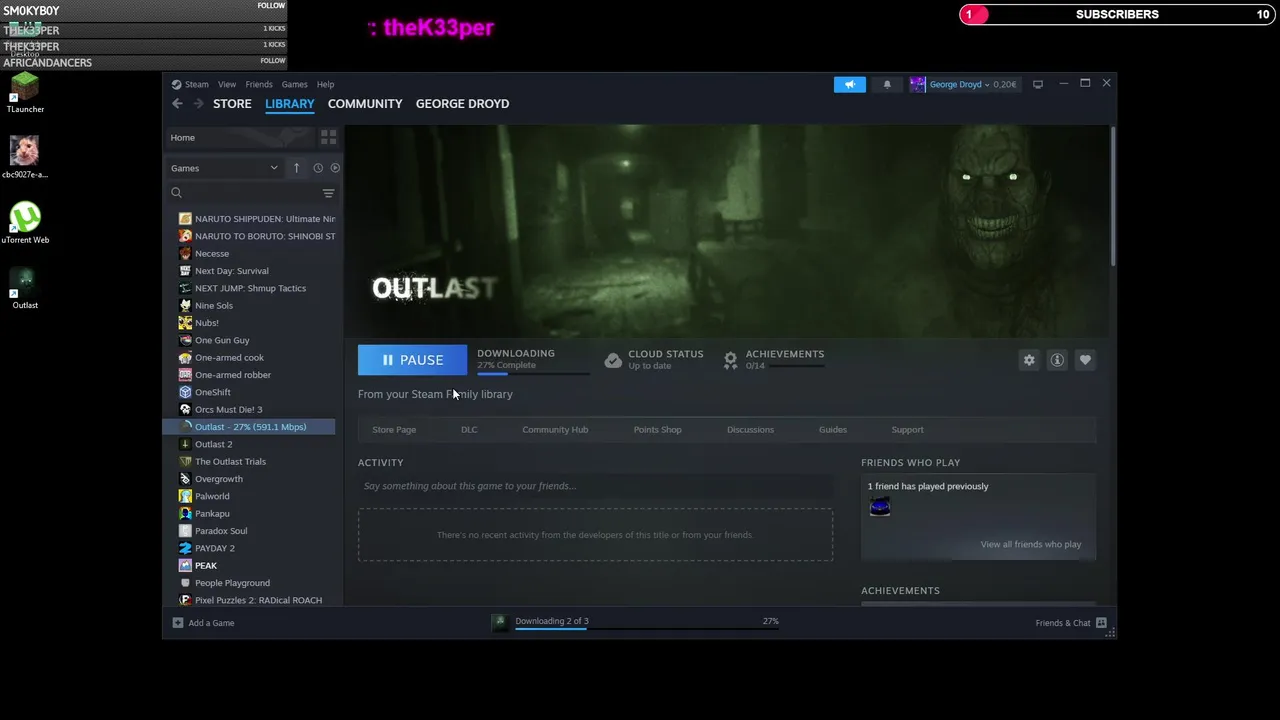The height and width of the screenshot is (720, 1280).
Task: Click the friend avatar under Friends Who Play
Action: (x=880, y=507)
